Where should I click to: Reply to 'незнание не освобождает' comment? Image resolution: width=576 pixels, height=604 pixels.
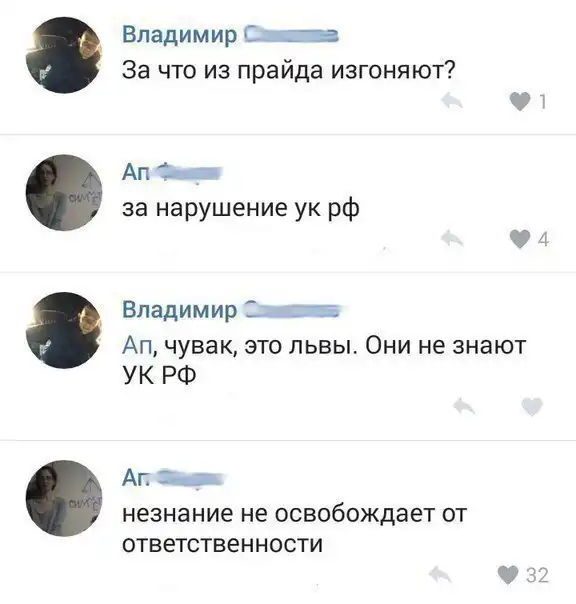click(x=440, y=574)
